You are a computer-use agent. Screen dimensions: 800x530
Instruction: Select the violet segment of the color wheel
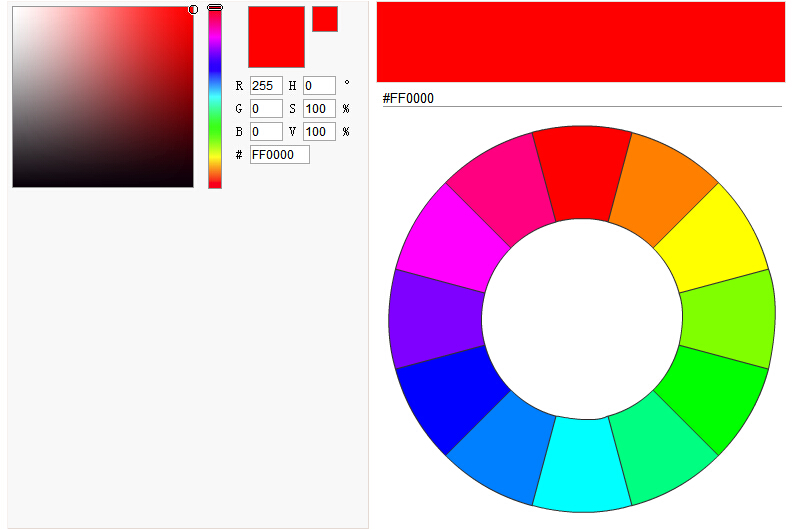436,319
